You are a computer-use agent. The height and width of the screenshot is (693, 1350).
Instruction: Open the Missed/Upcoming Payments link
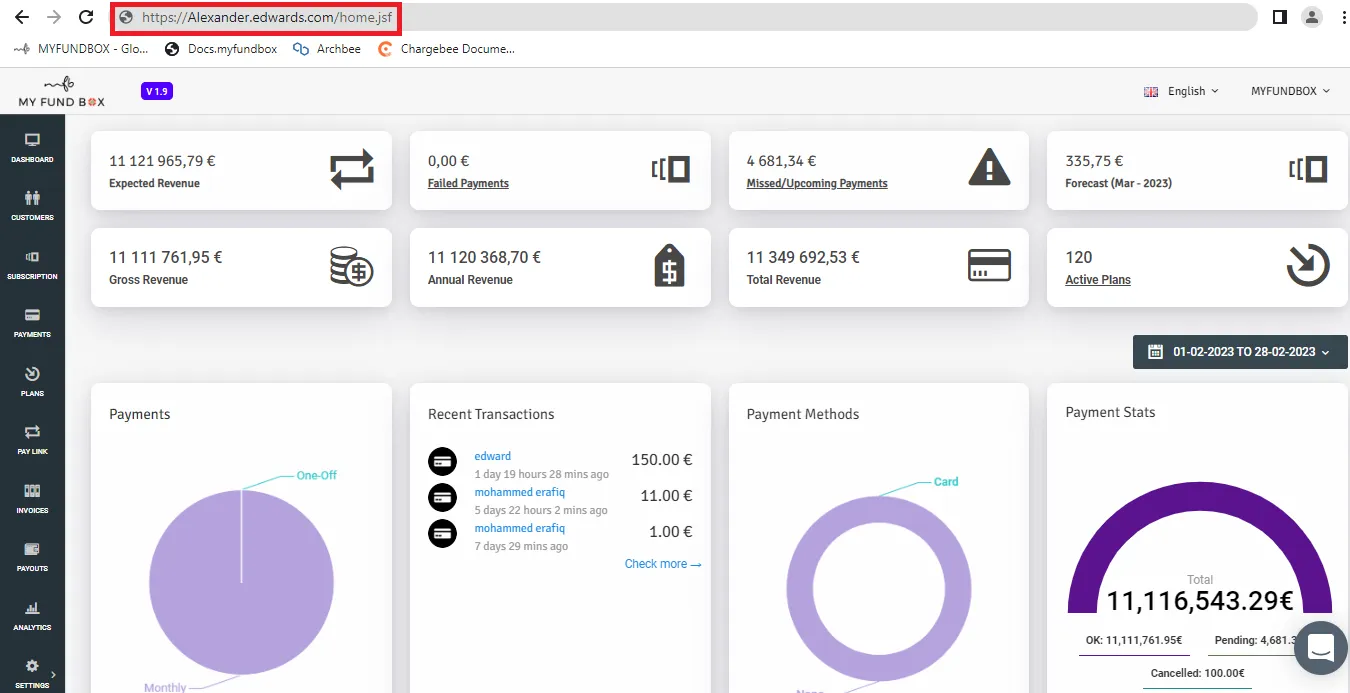[x=817, y=183]
